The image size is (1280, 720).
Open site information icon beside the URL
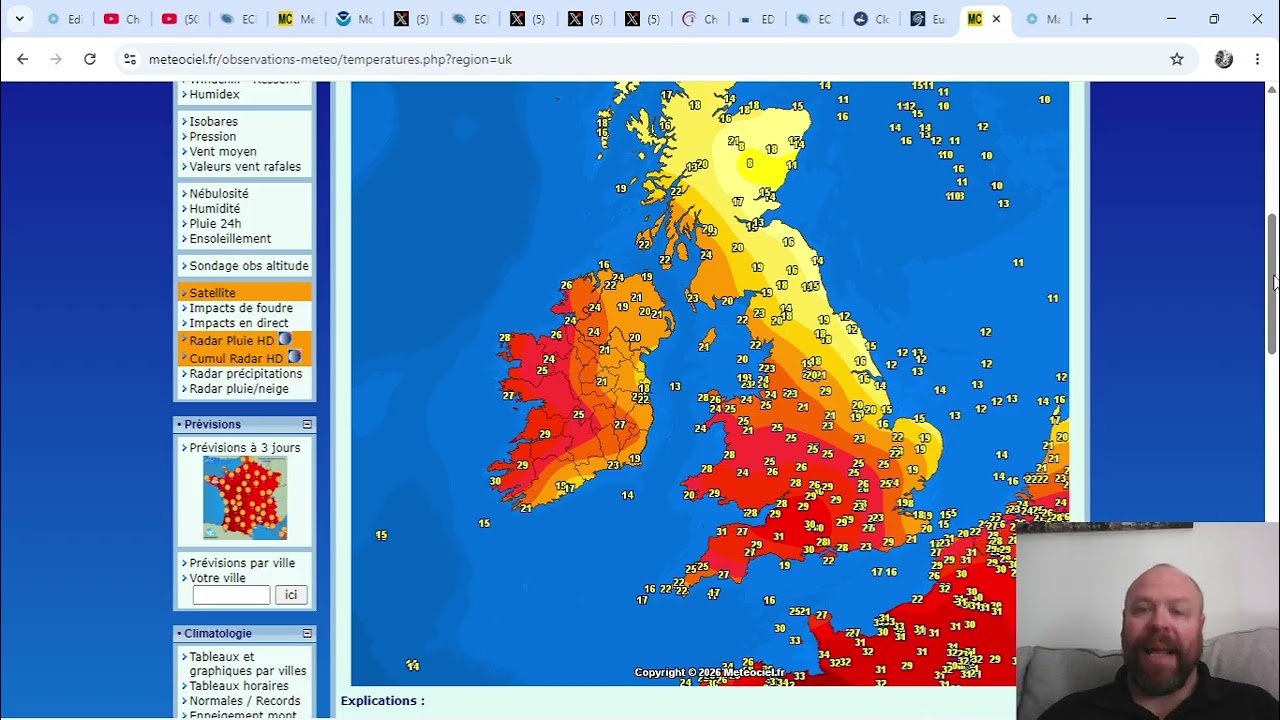129,59
